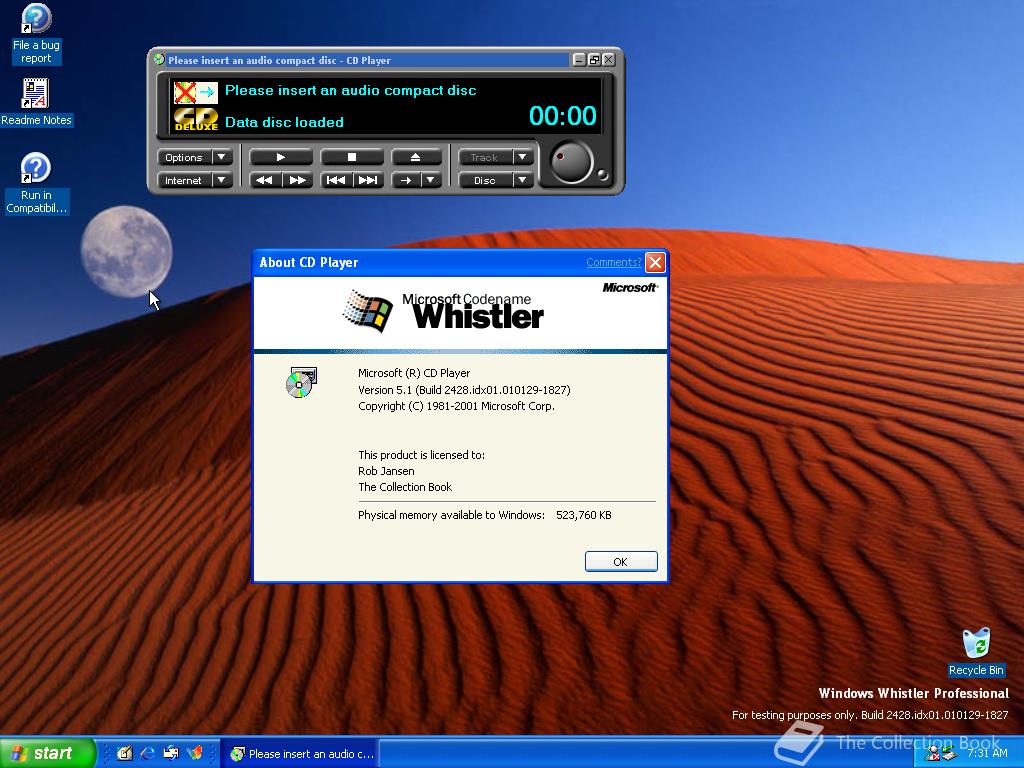Click OK in About CD Player
Screen dimensions: 1024x768
[x=621, y=562]
